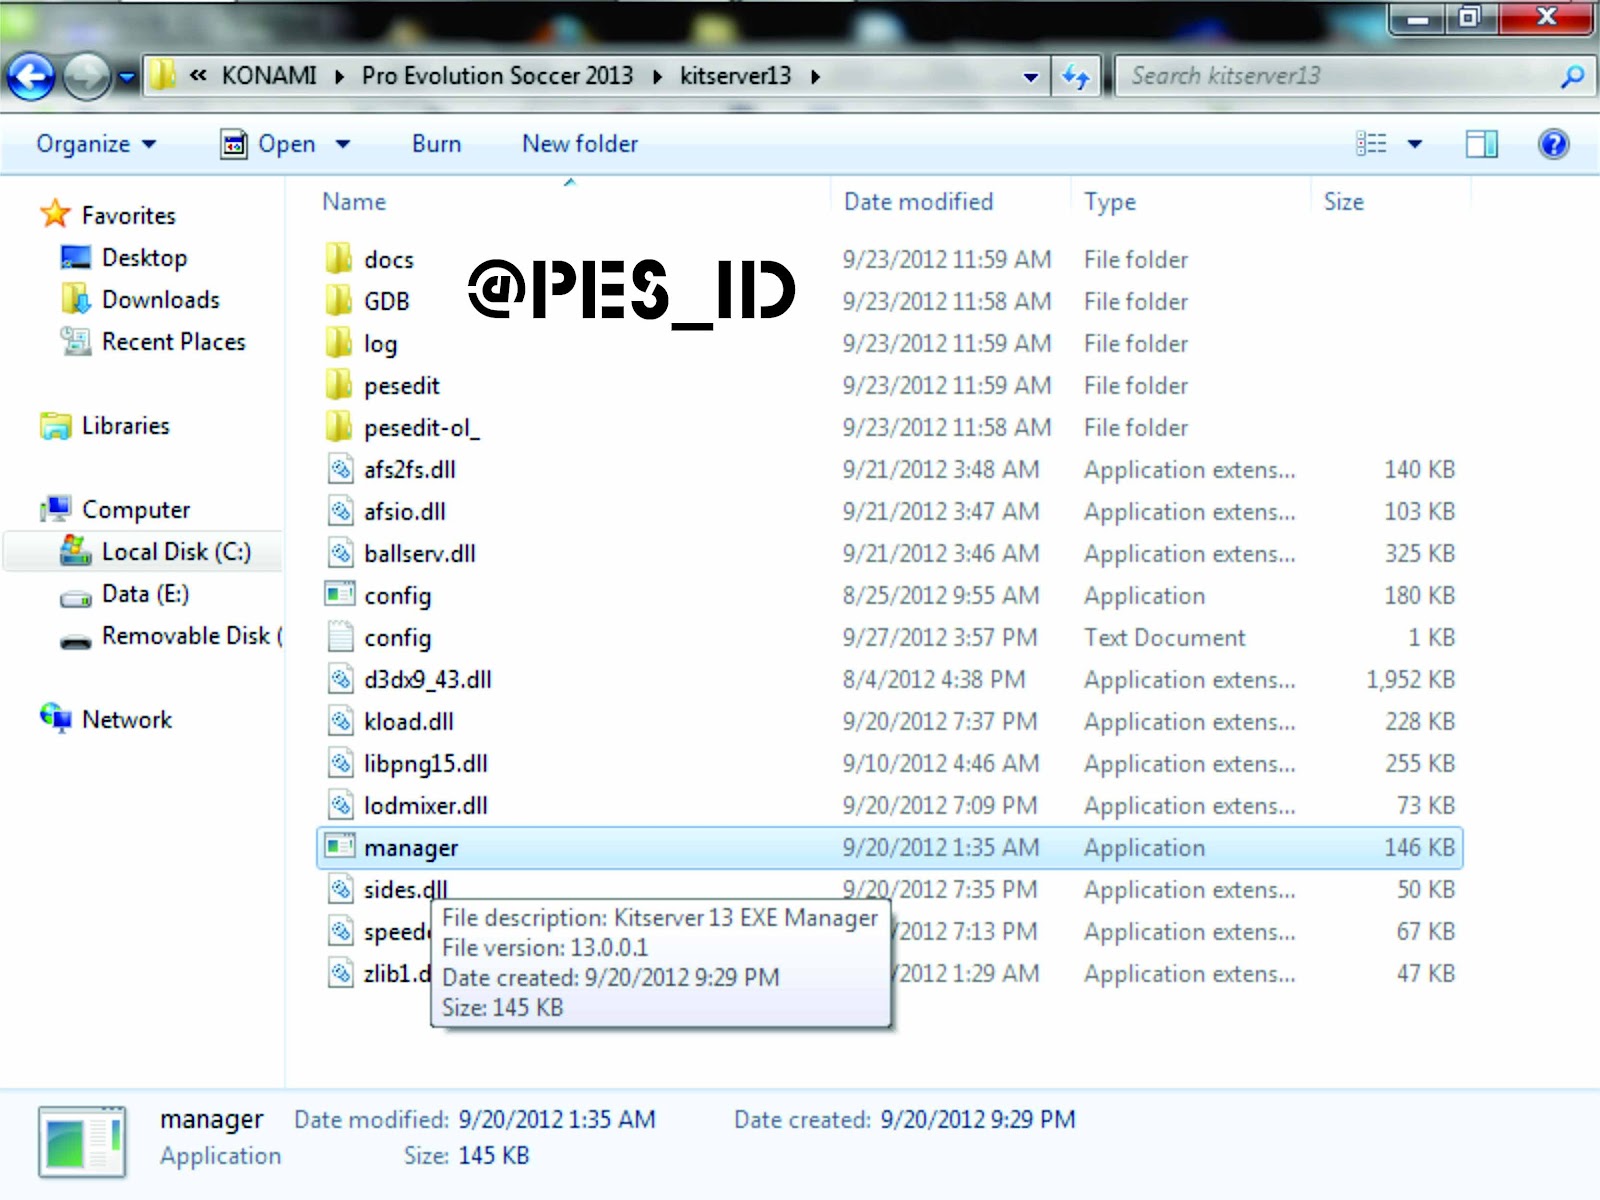Image resolution: width=1600 pixels, height=1200 pixels.
Task: Open the recent pages dropdown arrow
Action: pos(127,77)
